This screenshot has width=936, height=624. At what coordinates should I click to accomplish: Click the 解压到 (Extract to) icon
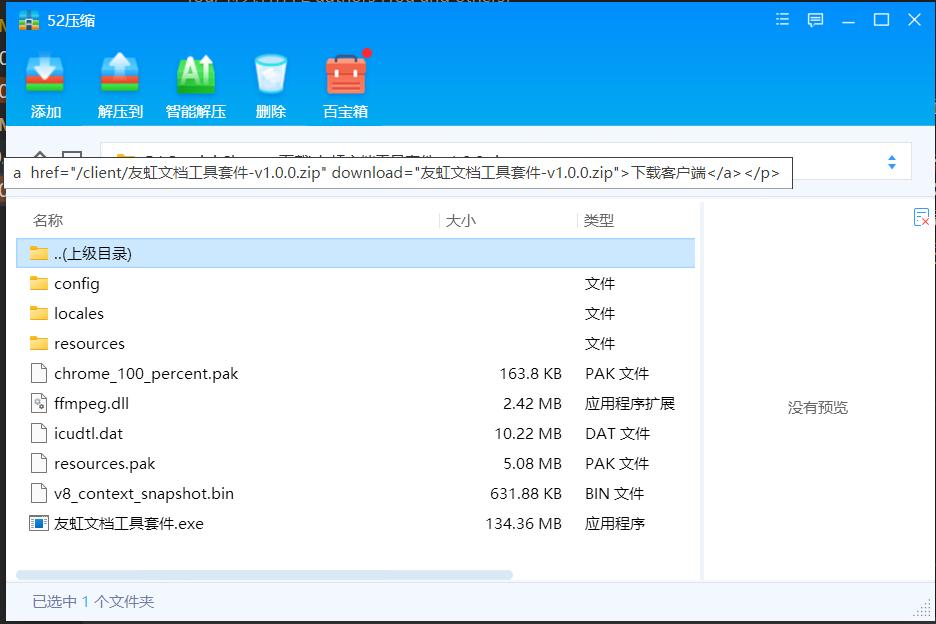(x=120, y=85)
